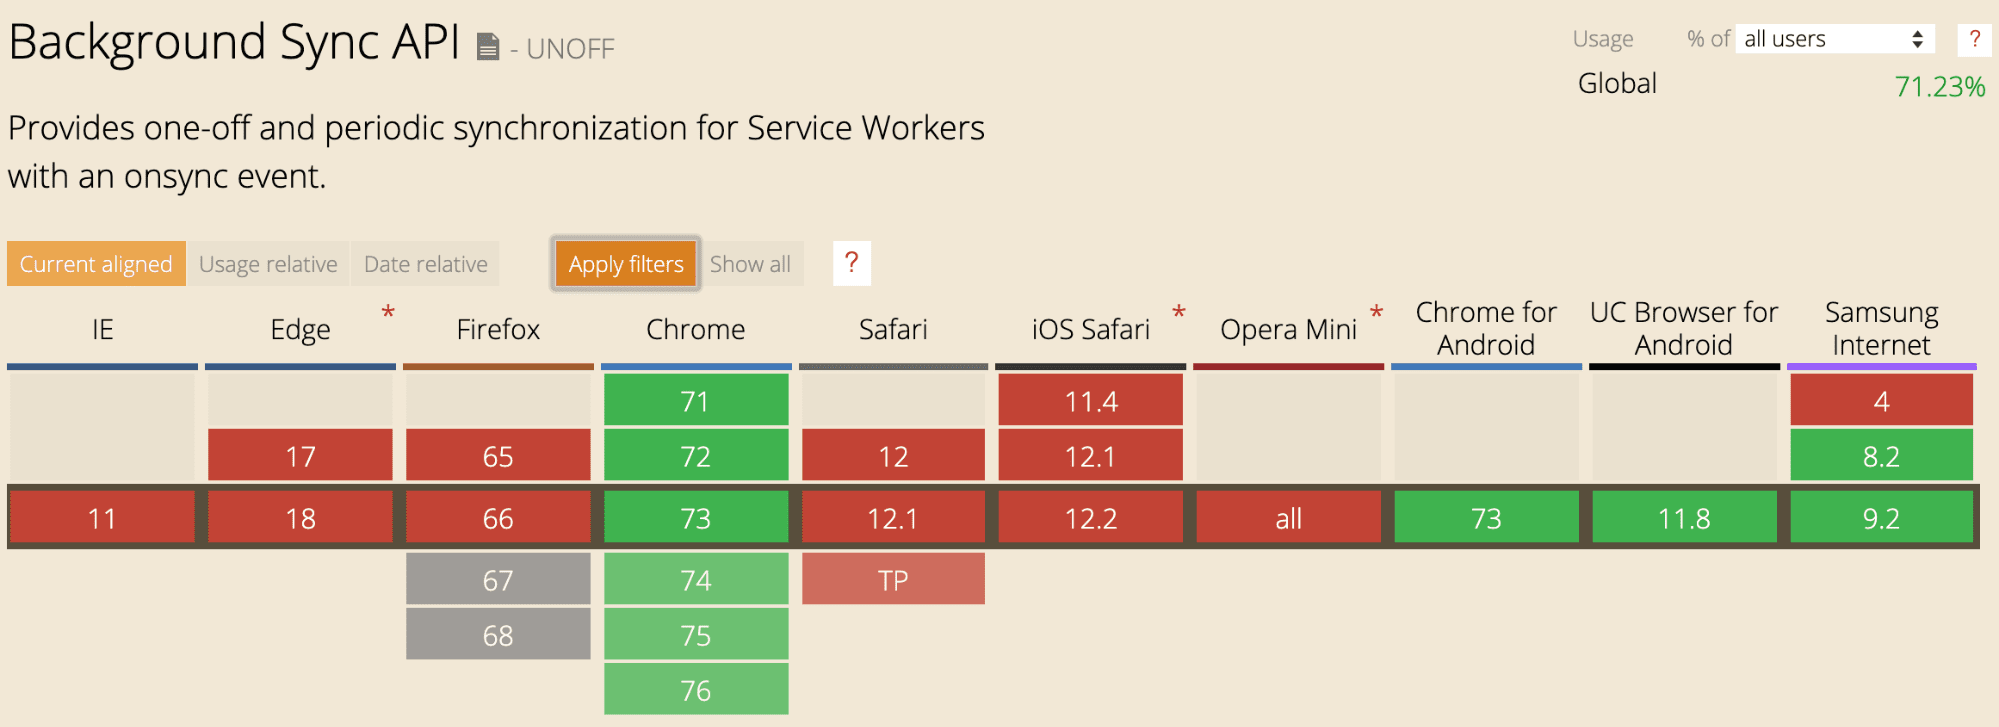Click the iOS Safari heading
Screen dimensions: 1999x727
point(1091,329)
